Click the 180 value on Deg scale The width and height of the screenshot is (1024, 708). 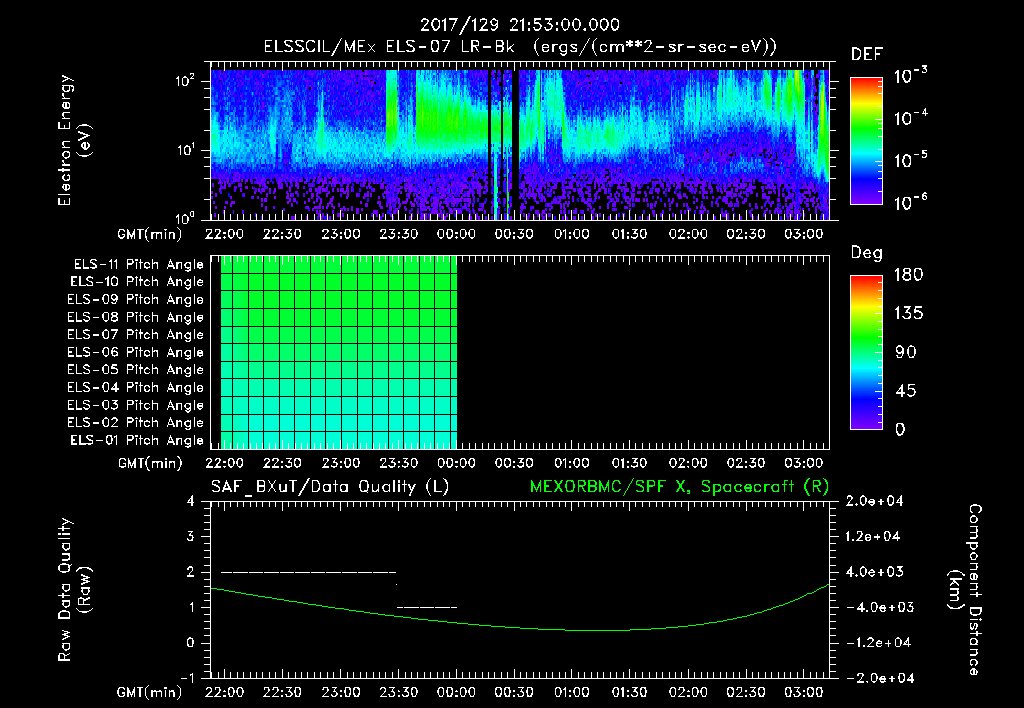coord(908,275)
